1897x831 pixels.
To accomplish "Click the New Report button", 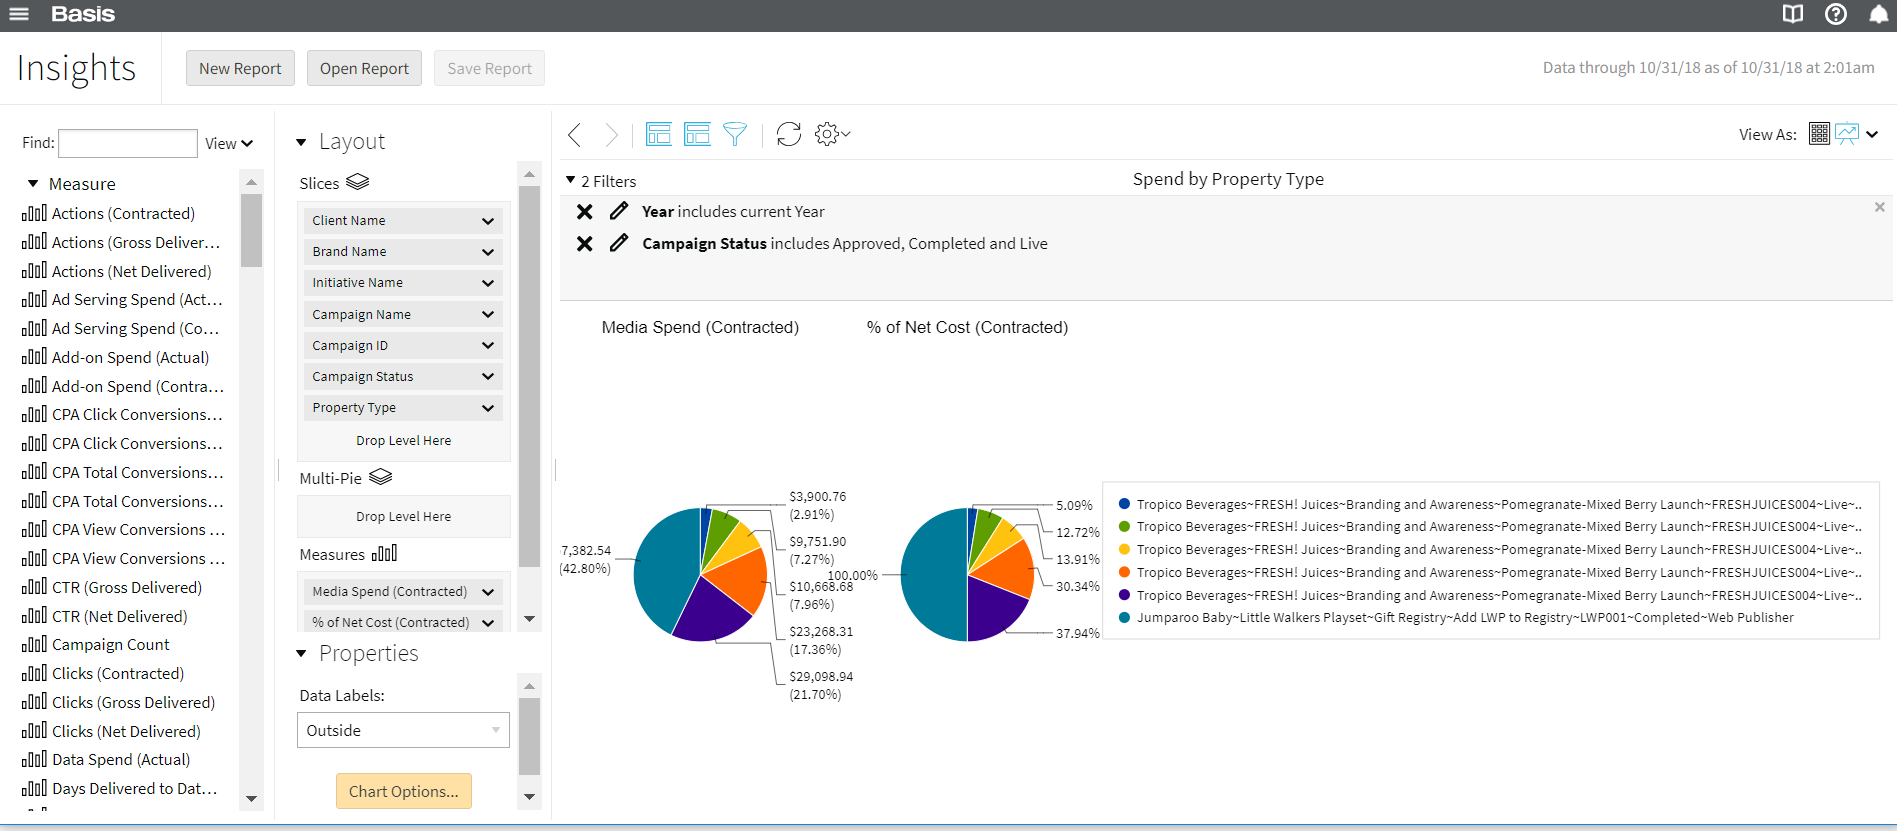I will point(240,68).
